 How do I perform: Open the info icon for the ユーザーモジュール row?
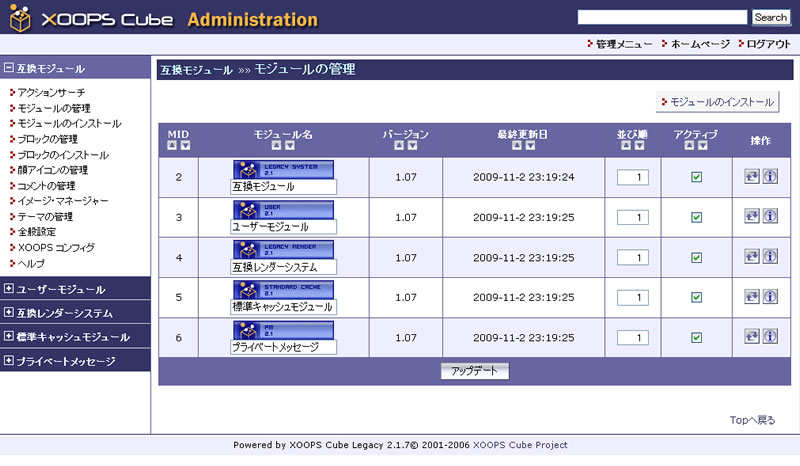[770, 217]
